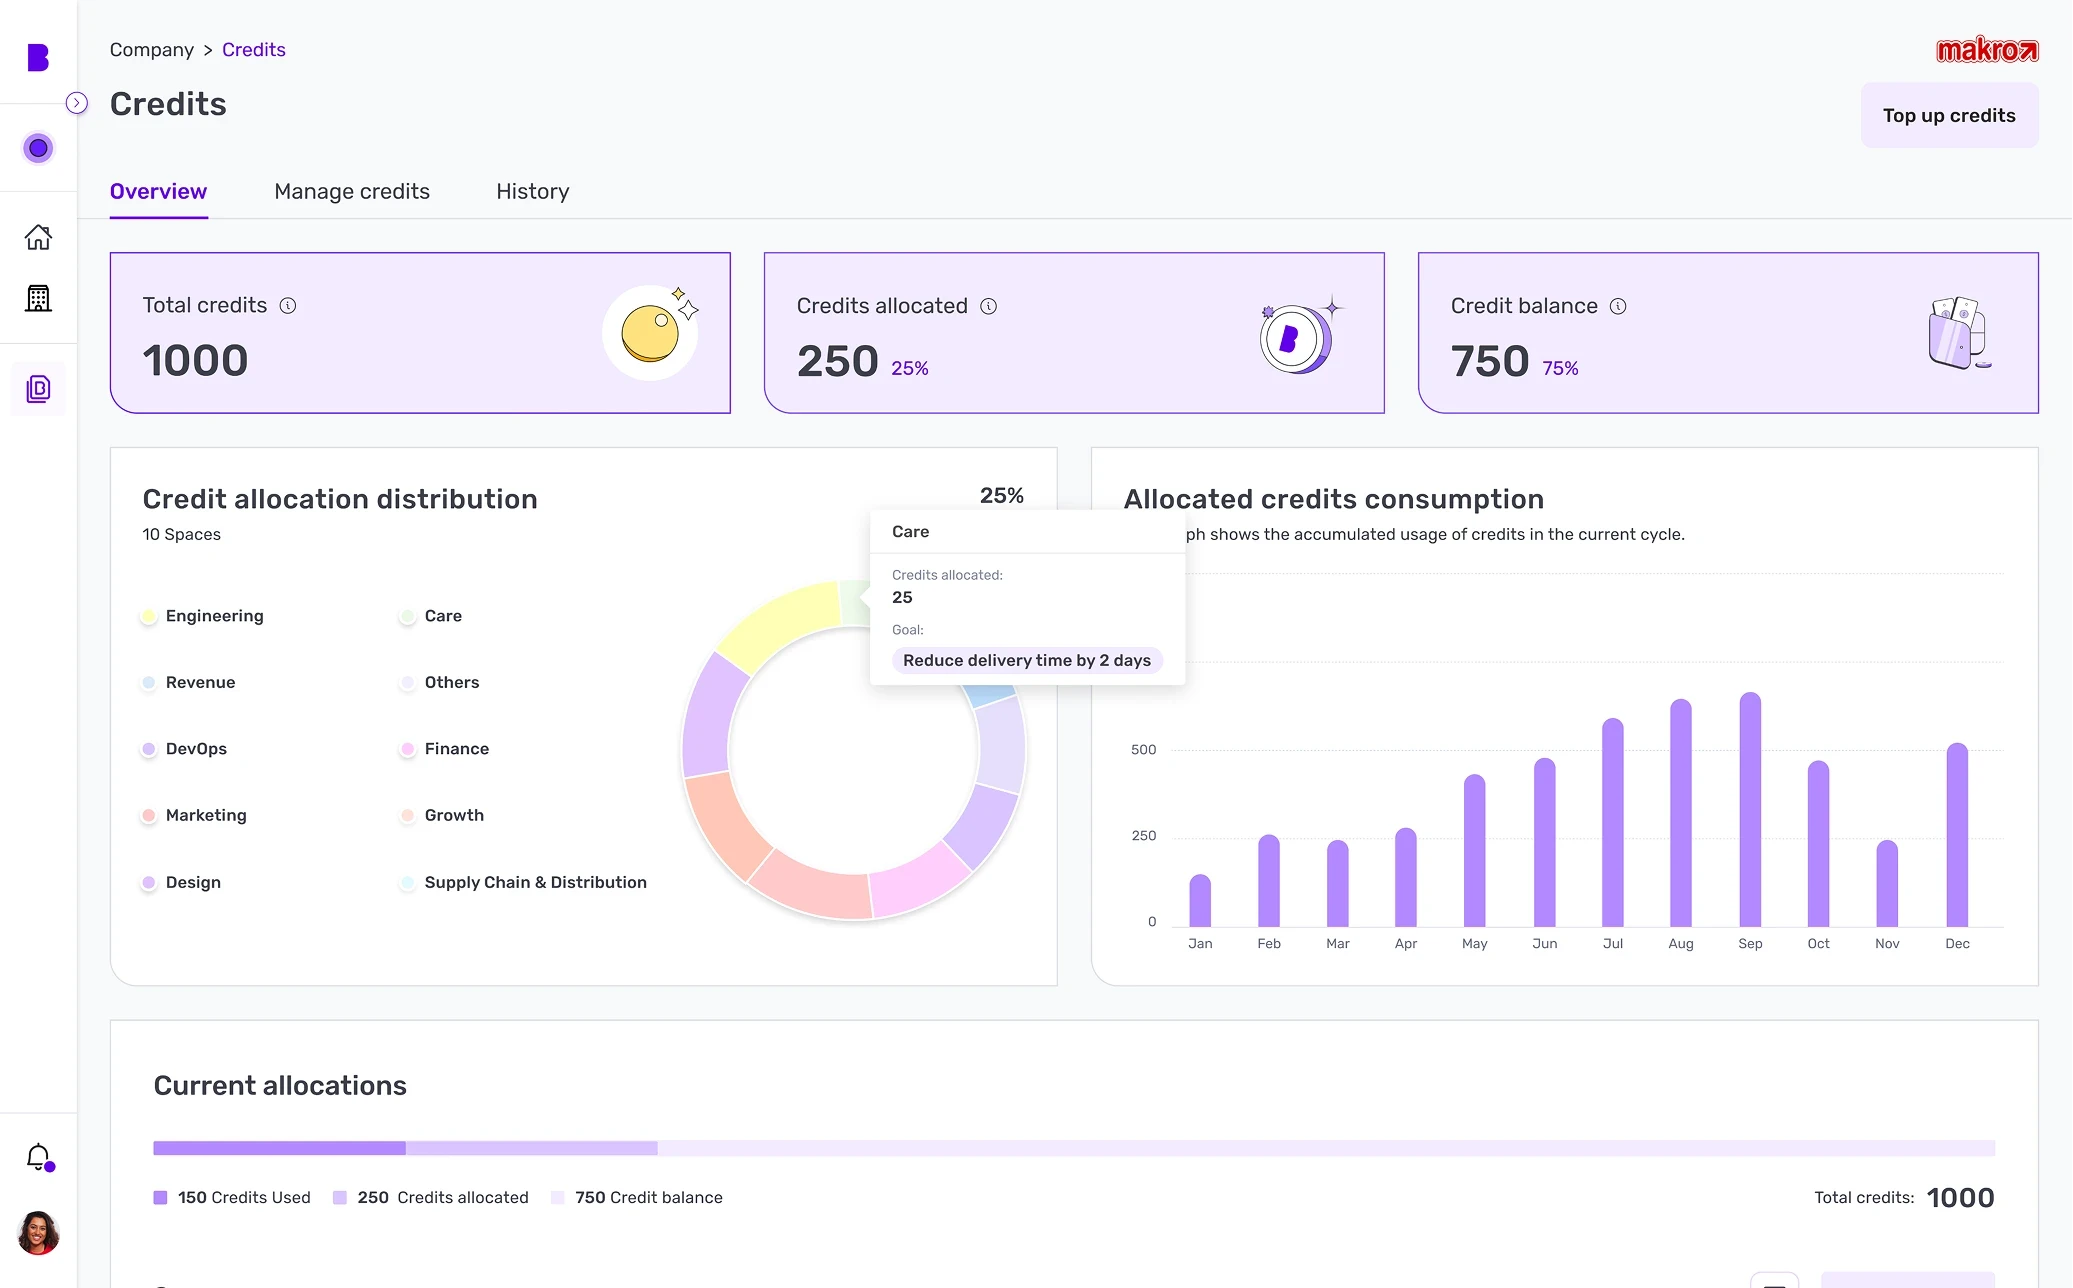
Task: Select the Engineering legend item
Action: (x=203, y=616)
